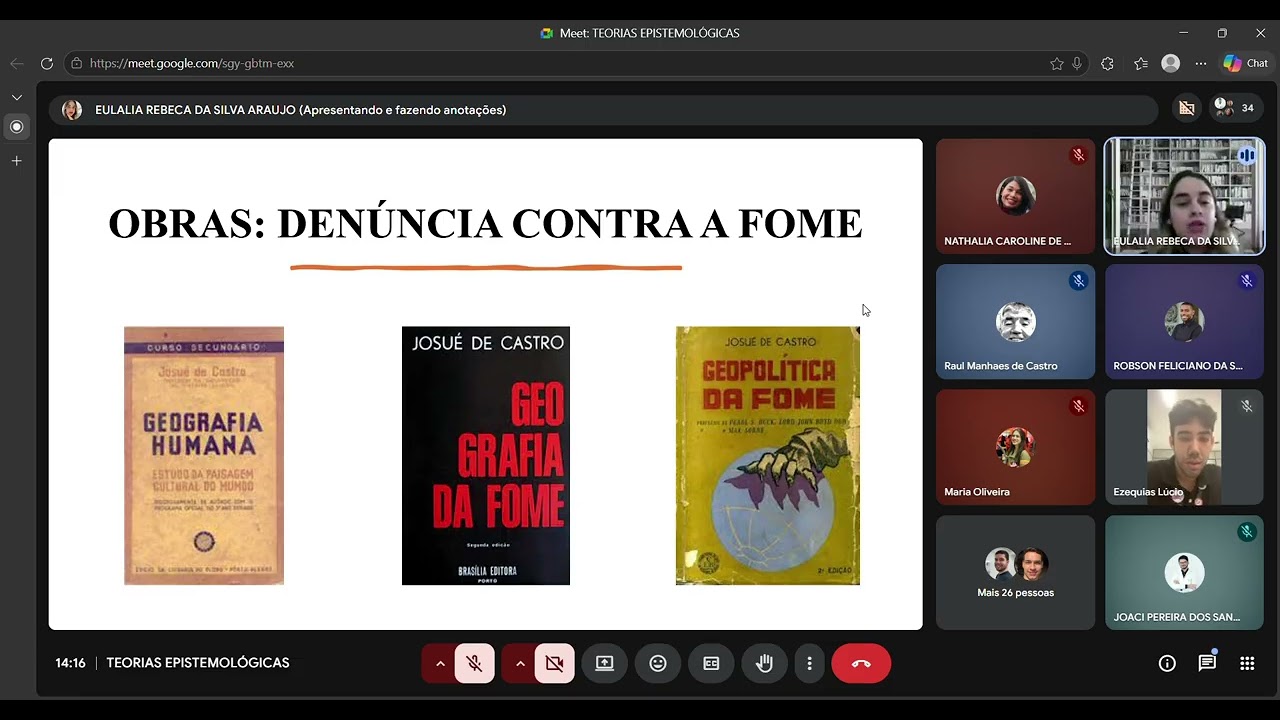This screenshot has width=1280, height=720.
Task: Open meeting details info icon
Action: pyautogui.click(x=1167, y=663)
